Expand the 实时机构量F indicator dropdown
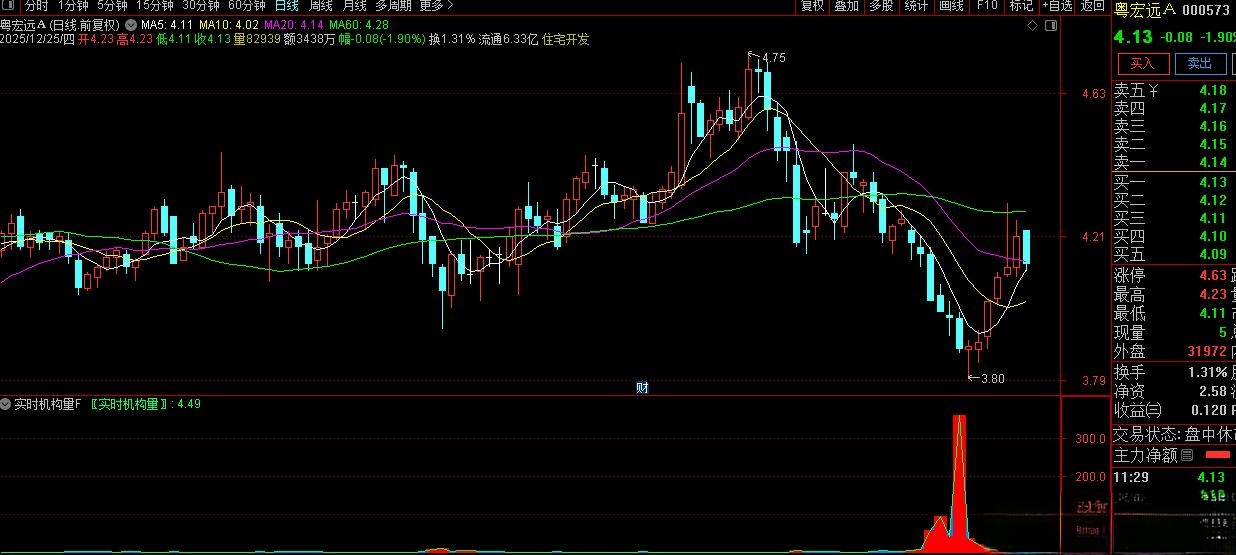Viewport: 1236px width, 555px height. point(6,404)
